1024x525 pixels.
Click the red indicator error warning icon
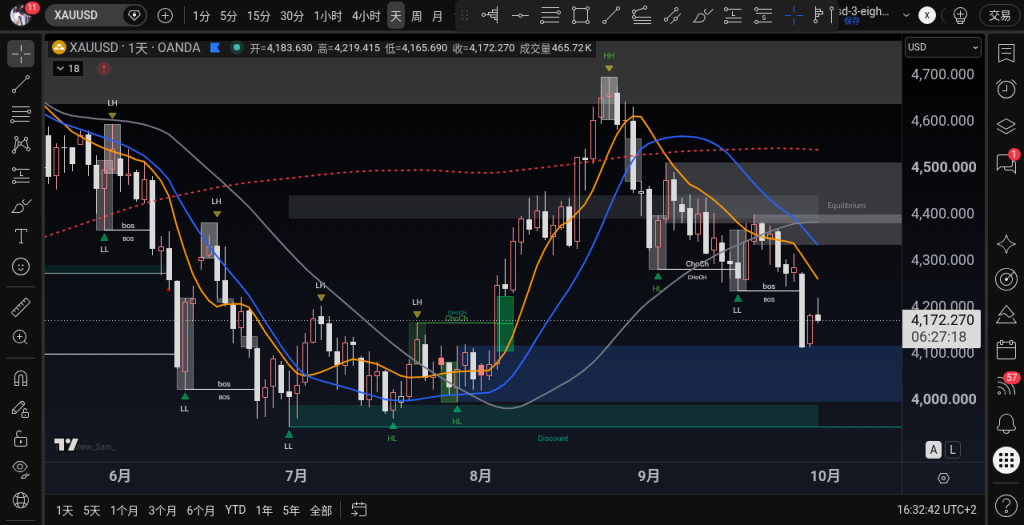tap(103, 68)
